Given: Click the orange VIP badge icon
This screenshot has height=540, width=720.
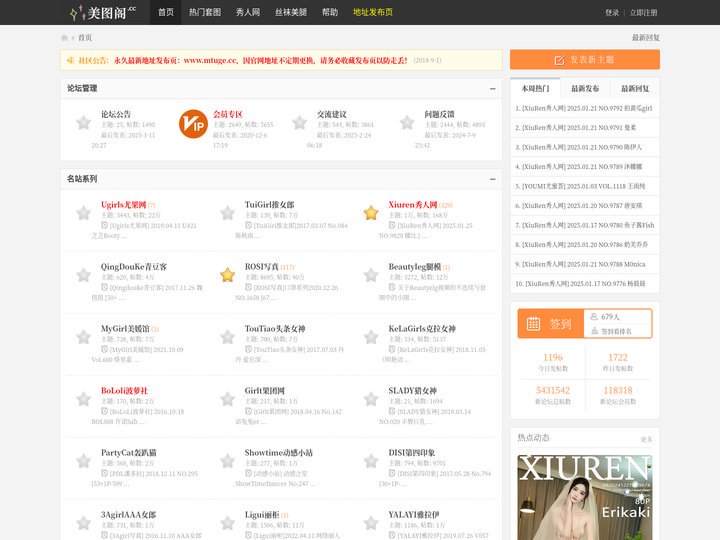Looking at the screenshot, I should 193,124.
